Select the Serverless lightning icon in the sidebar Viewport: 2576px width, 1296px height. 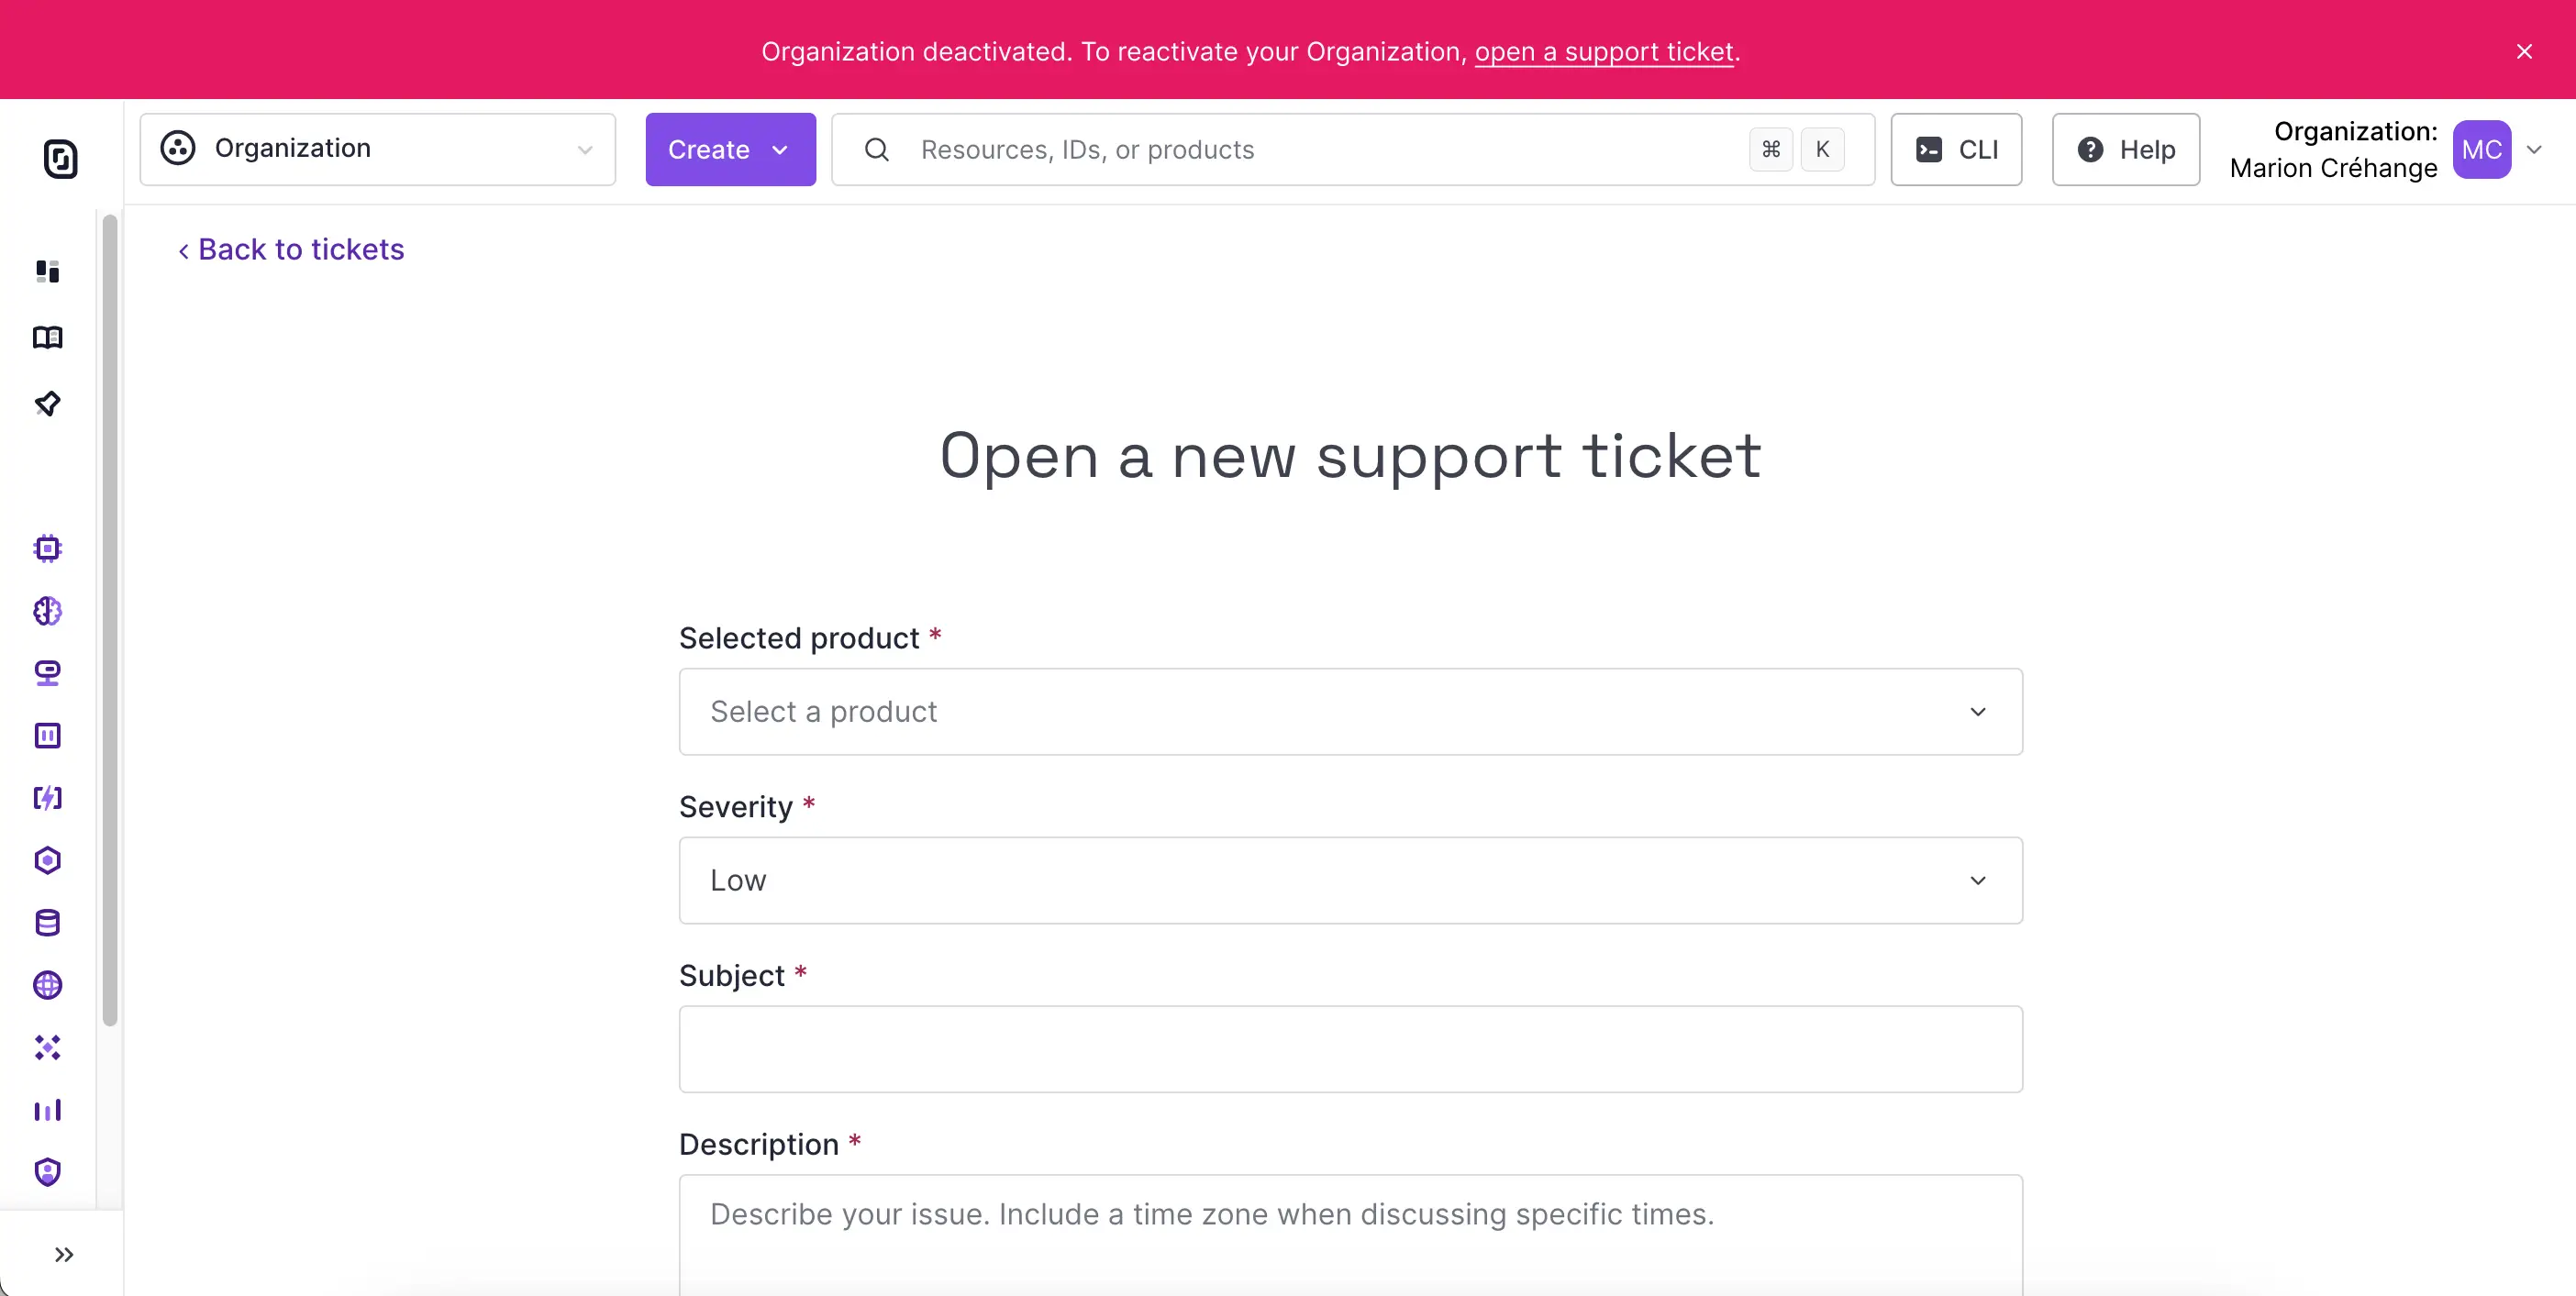pyautogui.click(x=46, y=797)
